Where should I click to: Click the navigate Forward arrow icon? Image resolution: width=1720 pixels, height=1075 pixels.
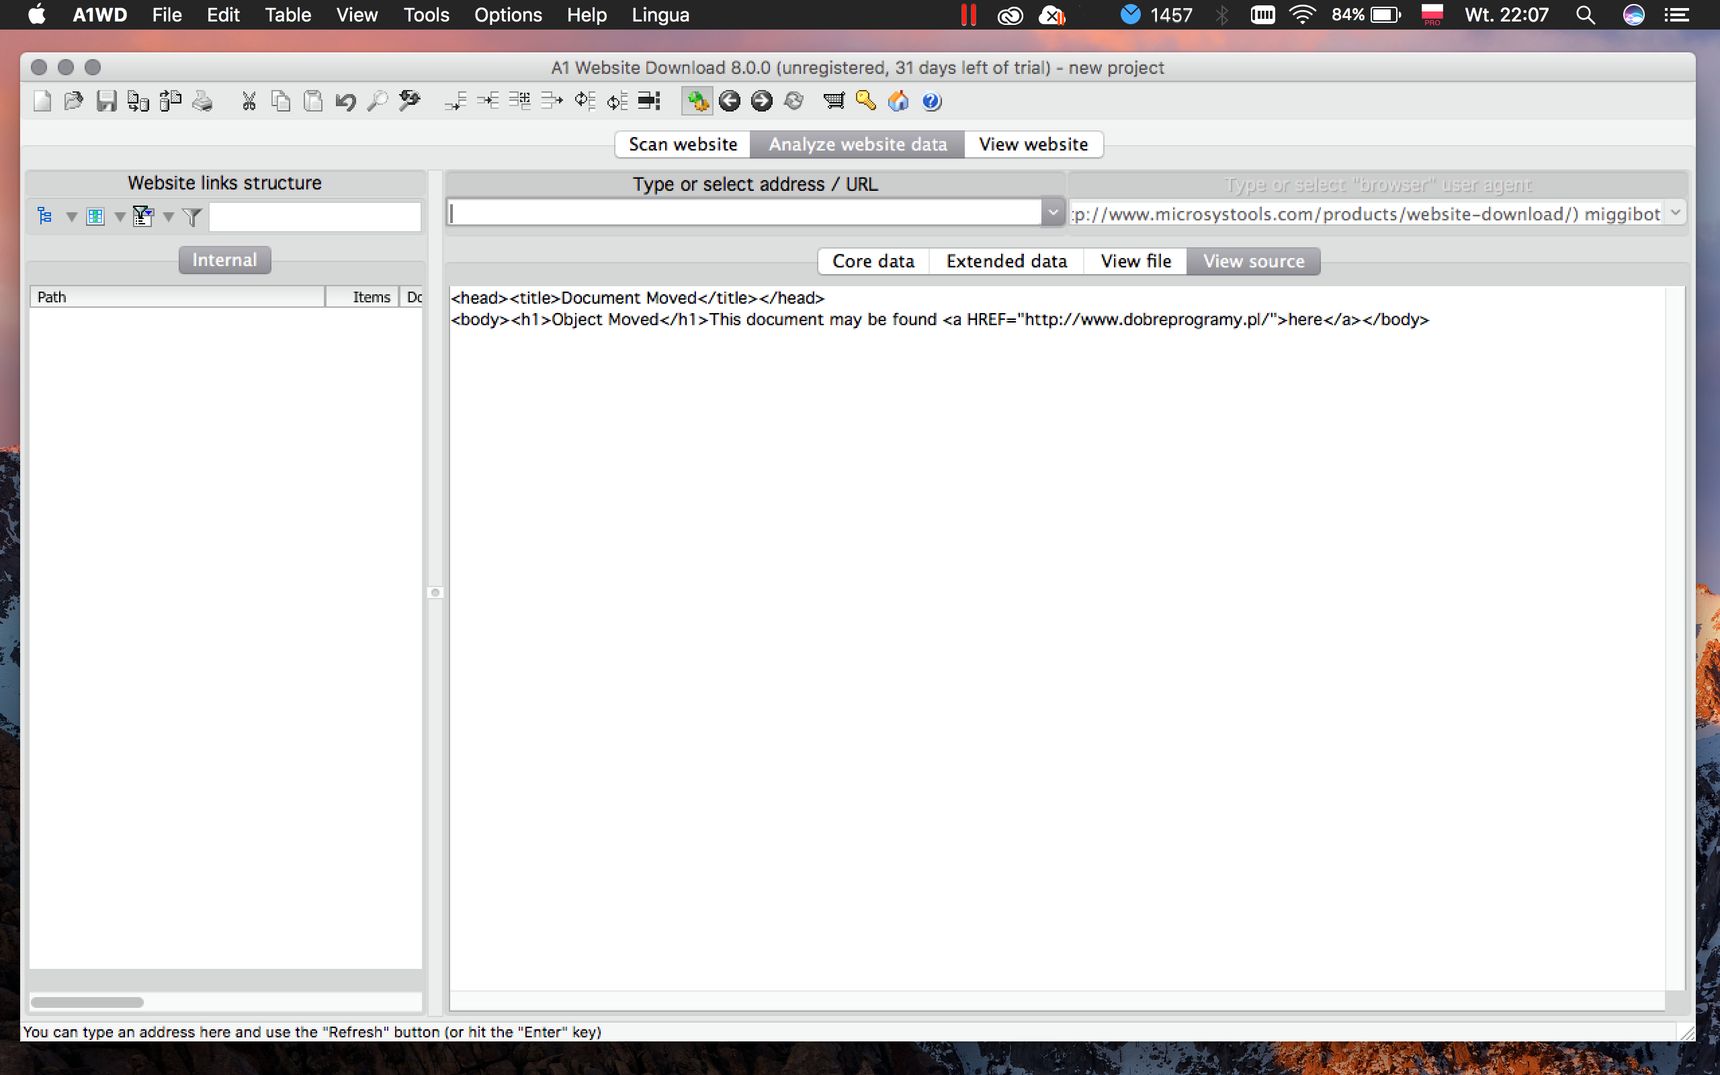pos(762,101)
